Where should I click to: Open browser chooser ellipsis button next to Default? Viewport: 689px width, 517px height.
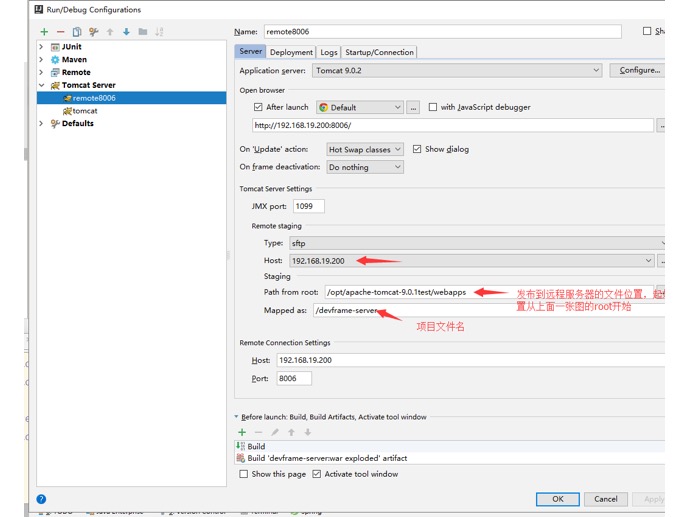[413, 107]
